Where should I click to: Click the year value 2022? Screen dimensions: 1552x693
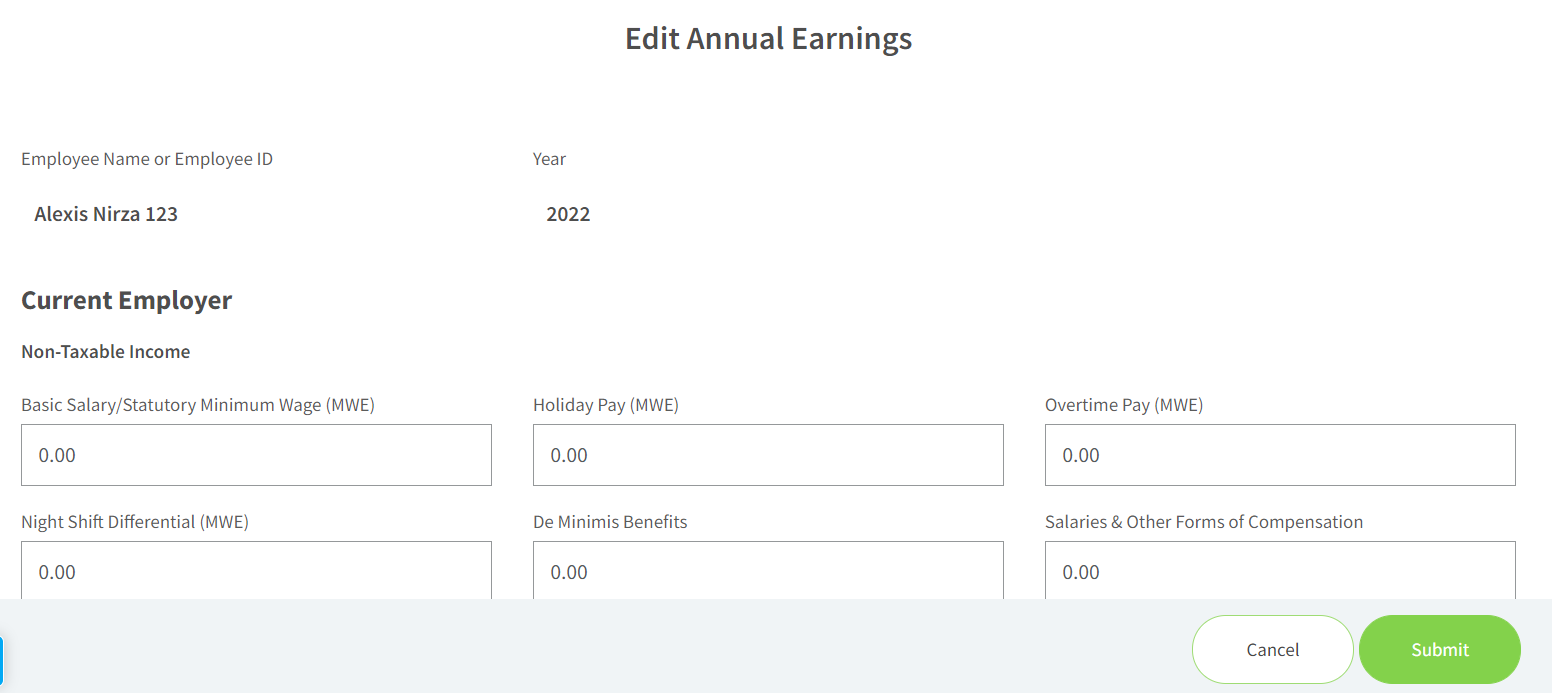[568, 214]
